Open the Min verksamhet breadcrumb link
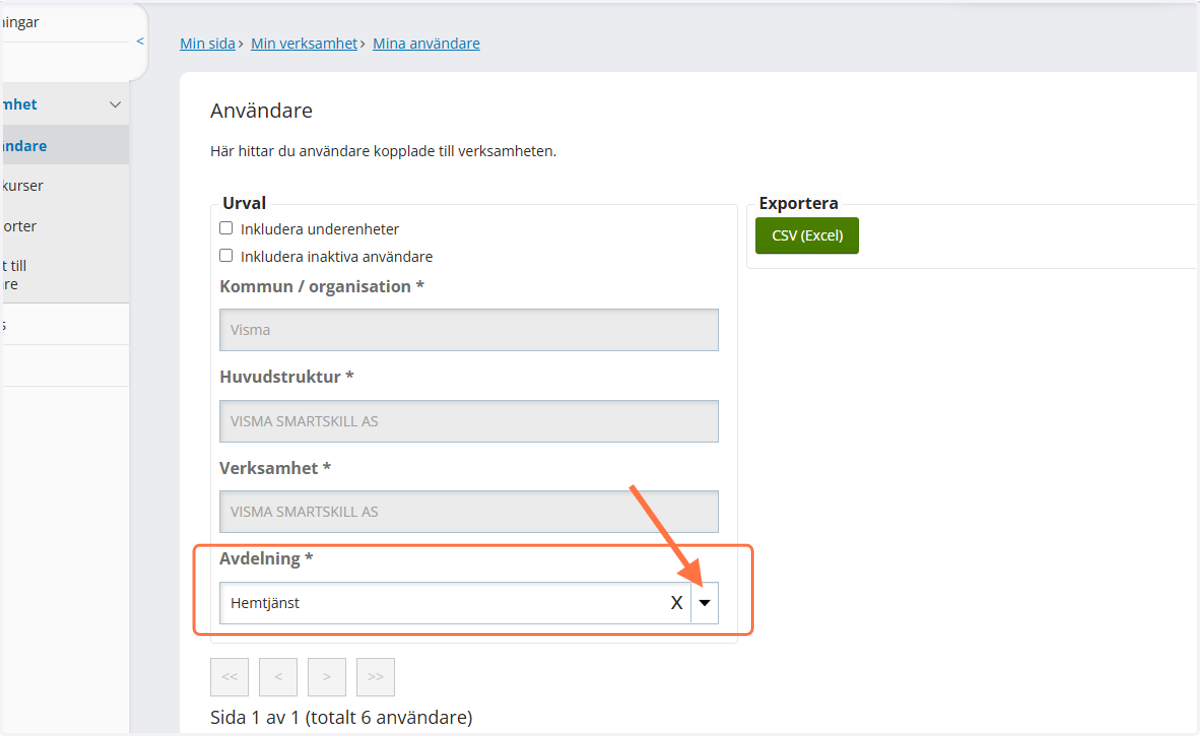This screenshot has width=1200, height=736. tap(304, 43)
